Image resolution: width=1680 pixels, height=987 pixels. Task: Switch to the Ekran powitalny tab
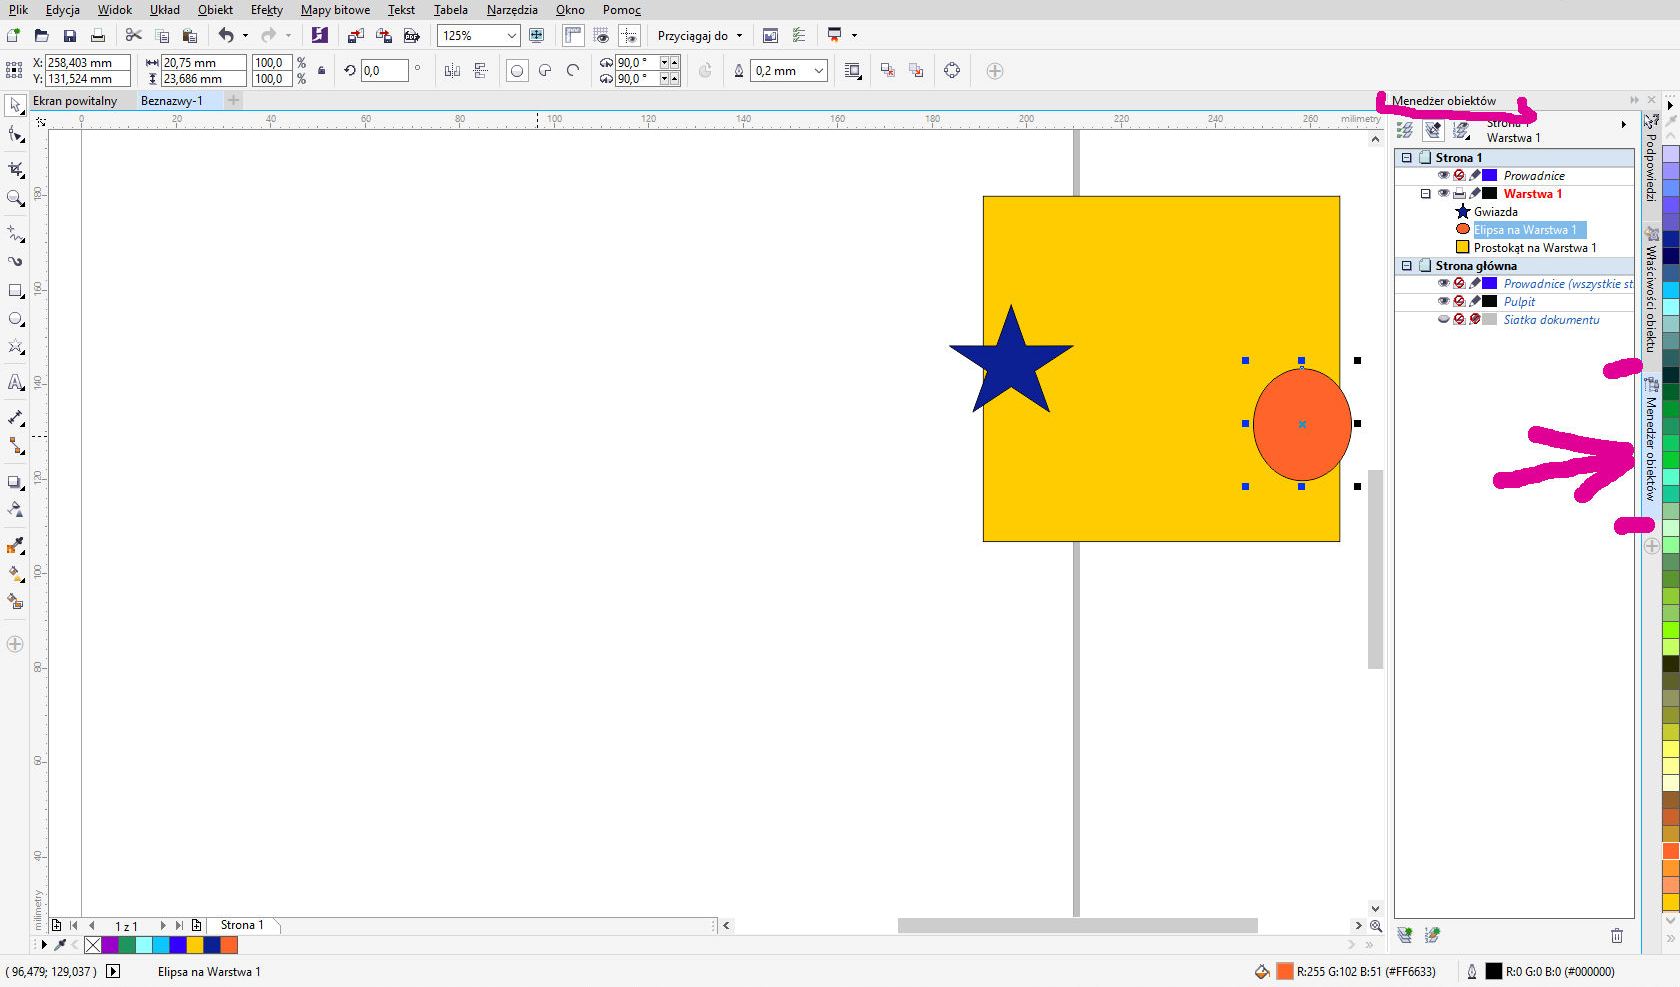(x=75, y=101)
